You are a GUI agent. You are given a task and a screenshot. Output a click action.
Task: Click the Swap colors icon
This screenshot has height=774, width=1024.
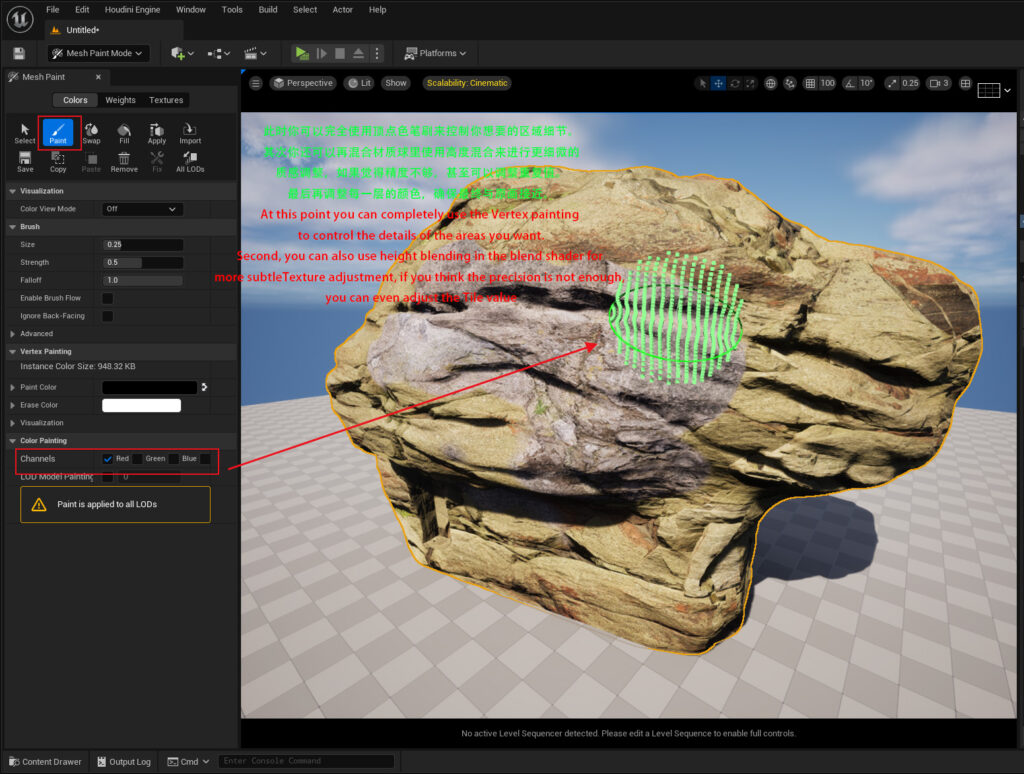coord(91,132)
